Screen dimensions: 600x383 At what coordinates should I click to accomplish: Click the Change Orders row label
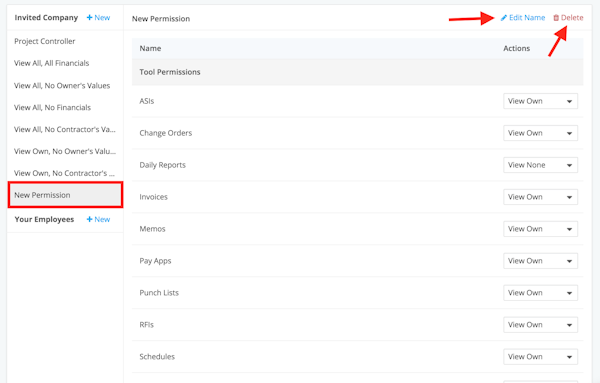pyautogui.click(x=166, y=133)
